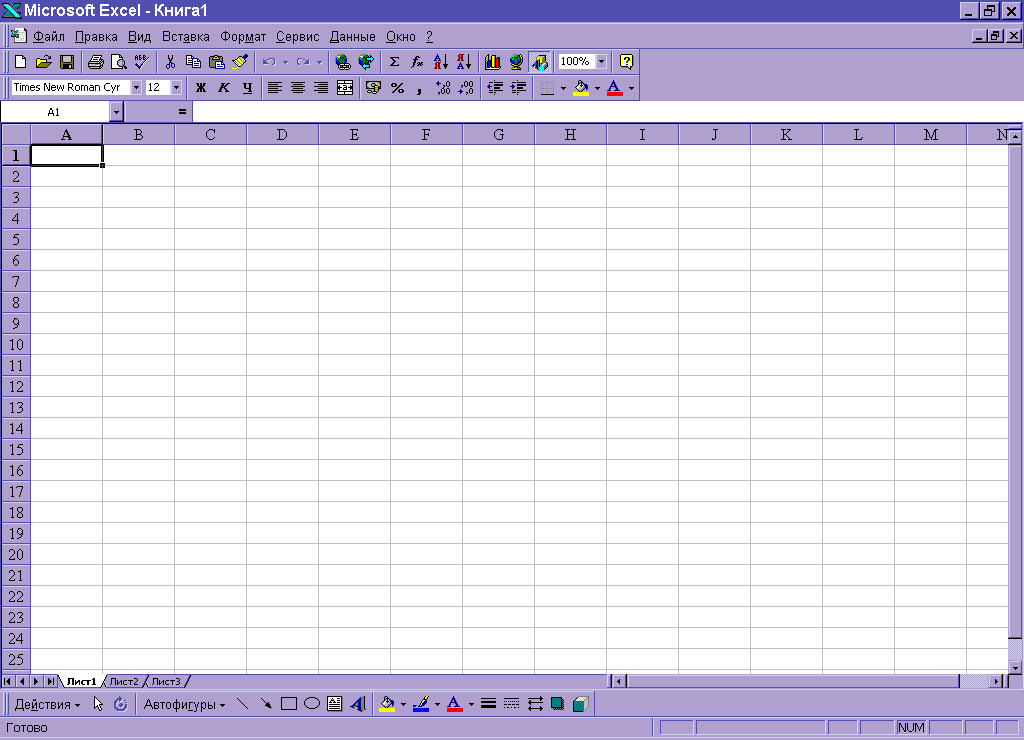Click the Increase Indent icon
1024x740 pixels.
pyautogui.click(x=519, y=88)
